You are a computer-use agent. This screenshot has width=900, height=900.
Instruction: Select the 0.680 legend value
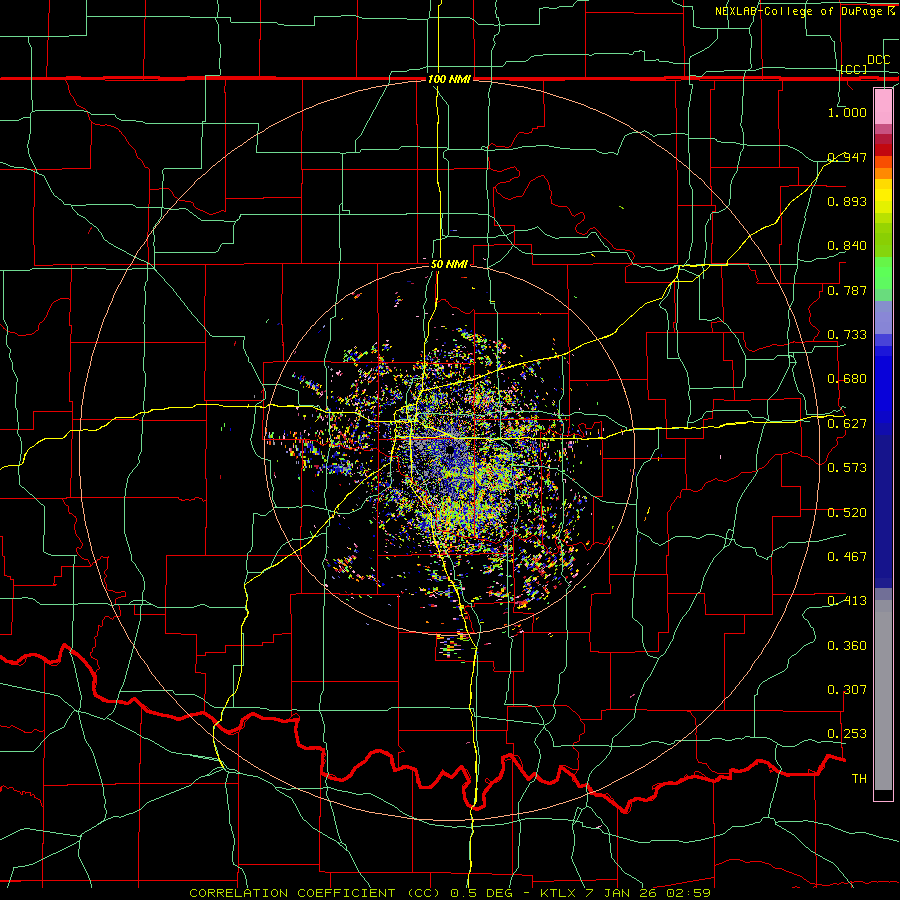[x=847, y=379]
